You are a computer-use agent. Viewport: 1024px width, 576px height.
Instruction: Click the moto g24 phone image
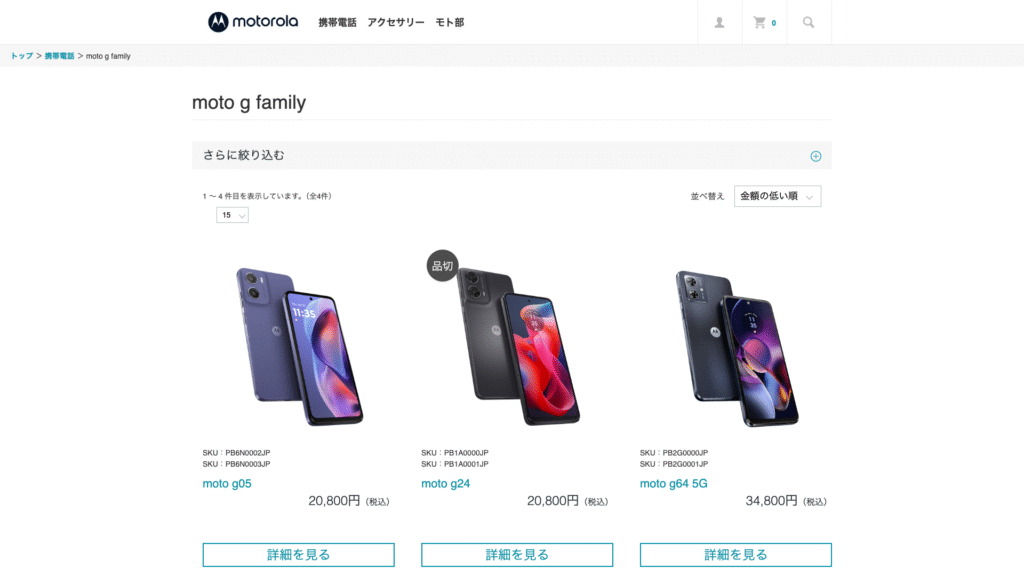point(518,346)
